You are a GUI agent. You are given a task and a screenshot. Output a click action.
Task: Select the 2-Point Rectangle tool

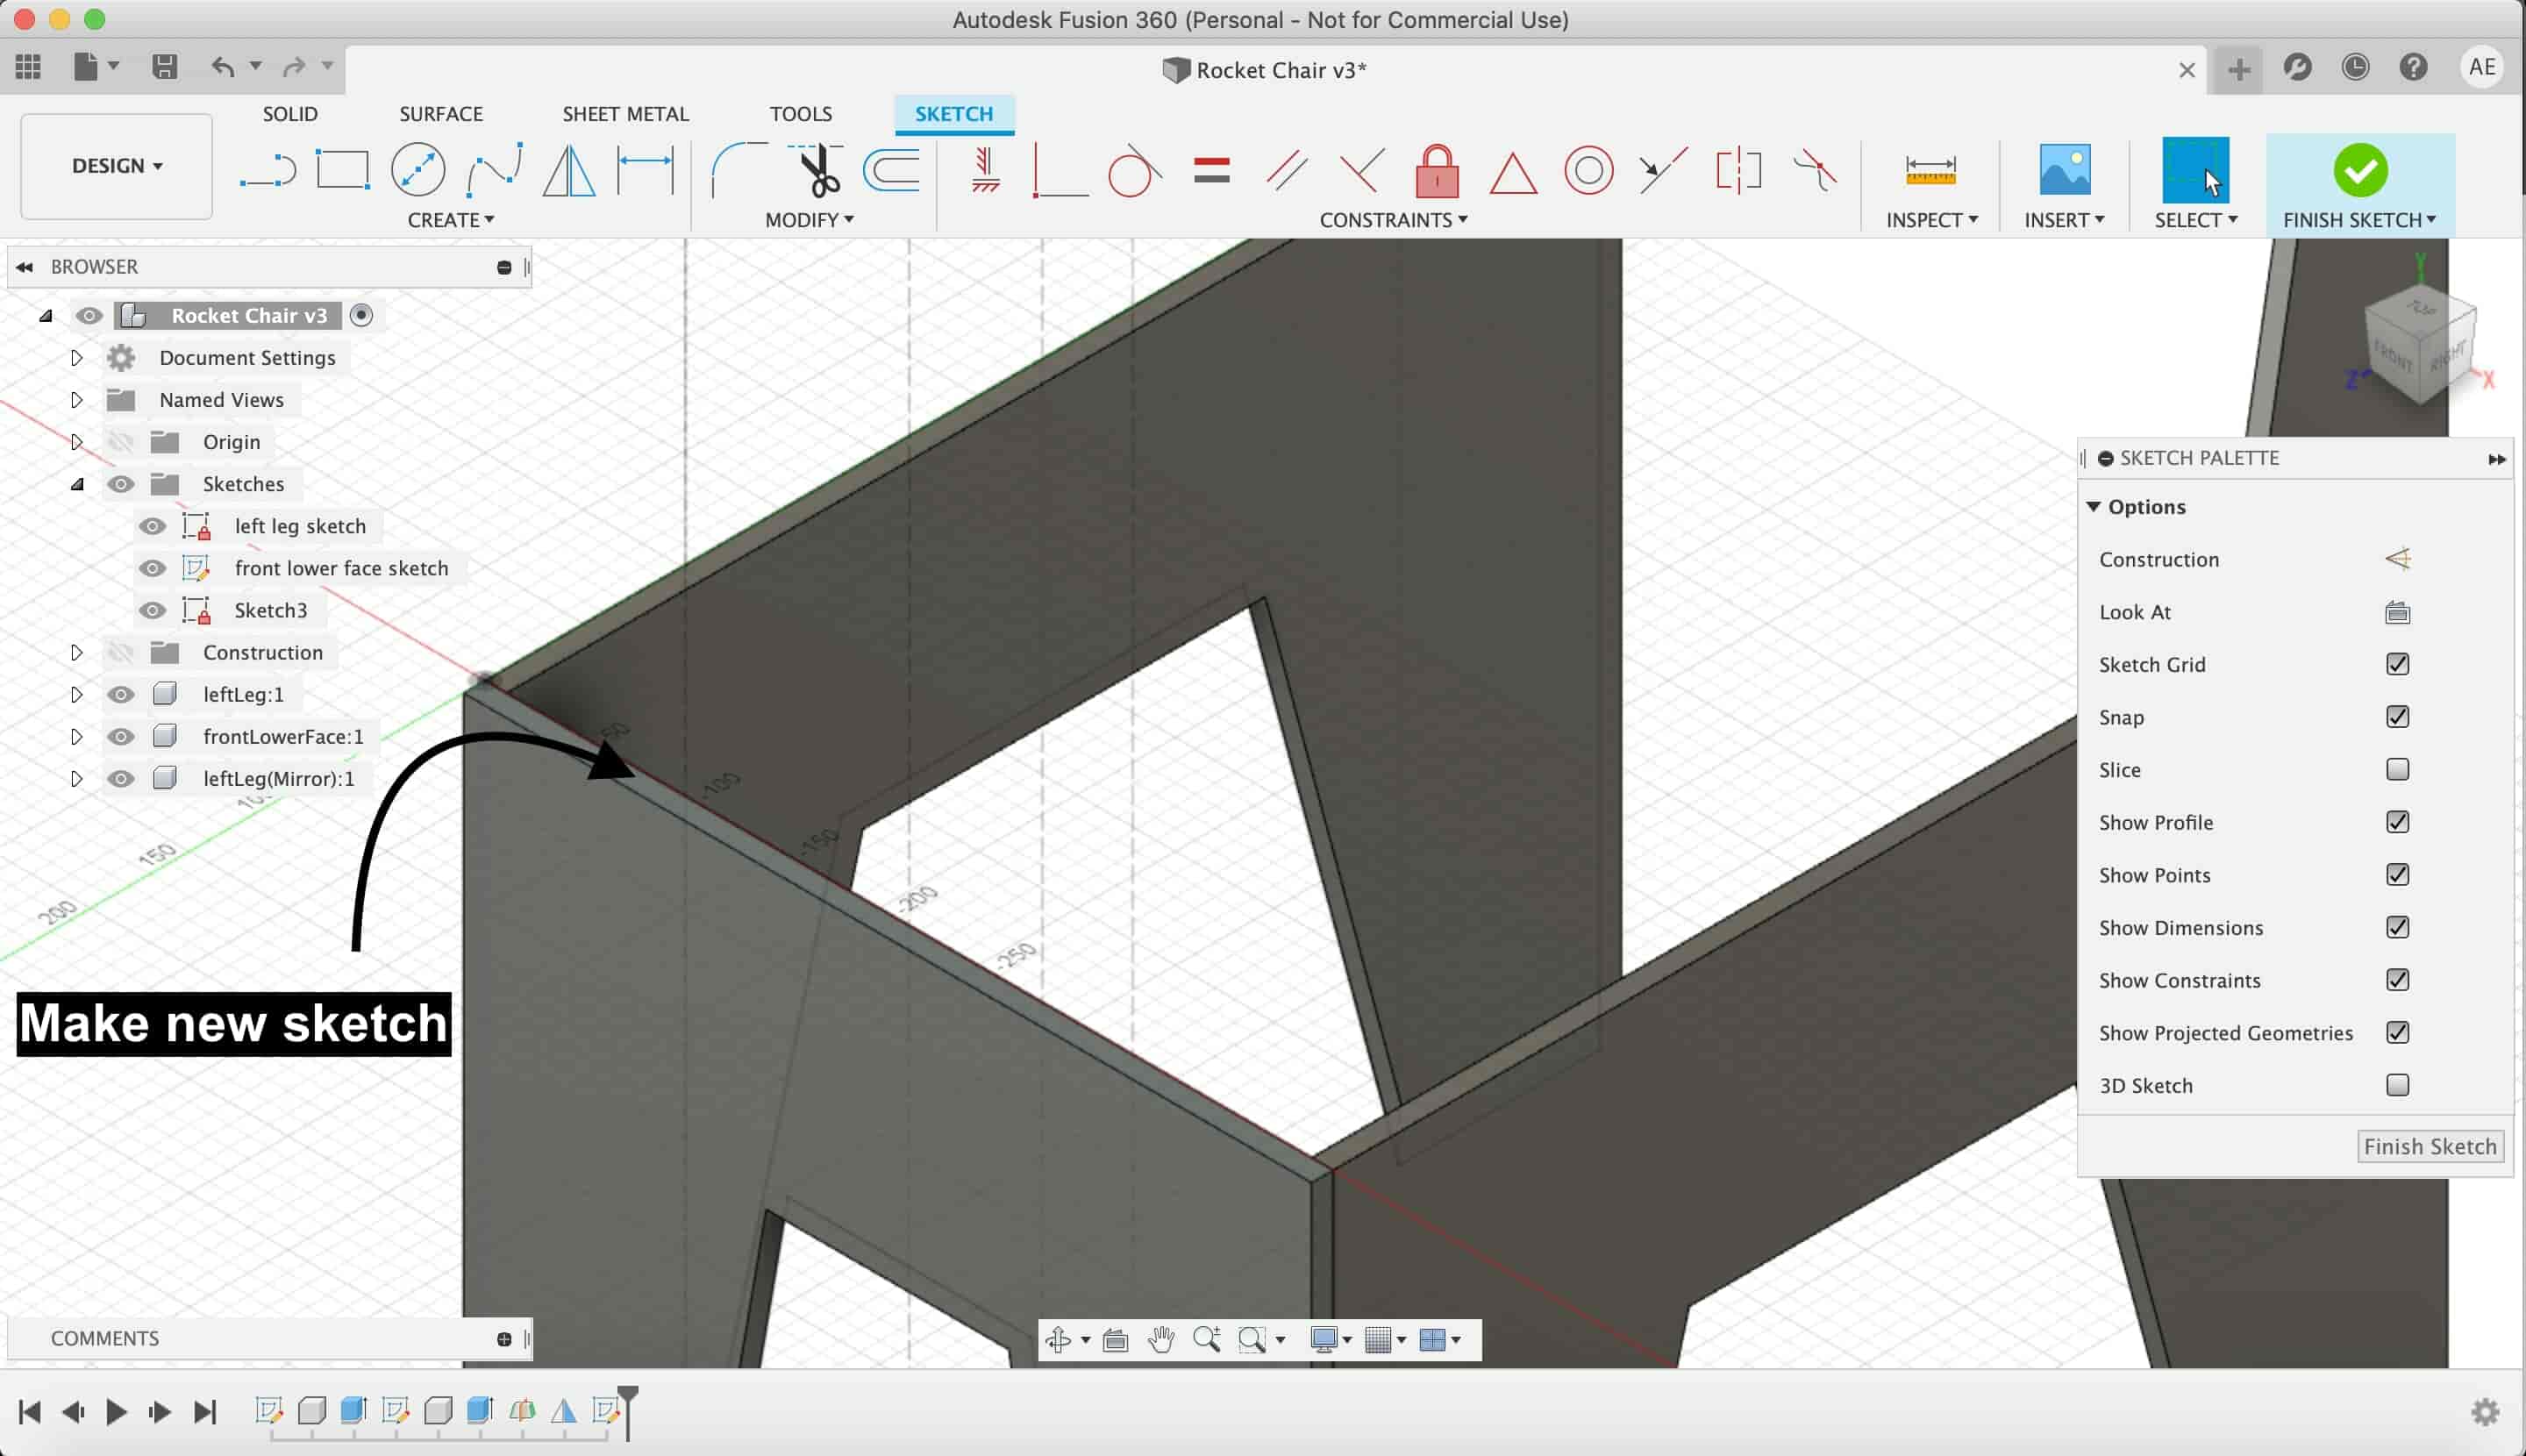coord(342,170)
